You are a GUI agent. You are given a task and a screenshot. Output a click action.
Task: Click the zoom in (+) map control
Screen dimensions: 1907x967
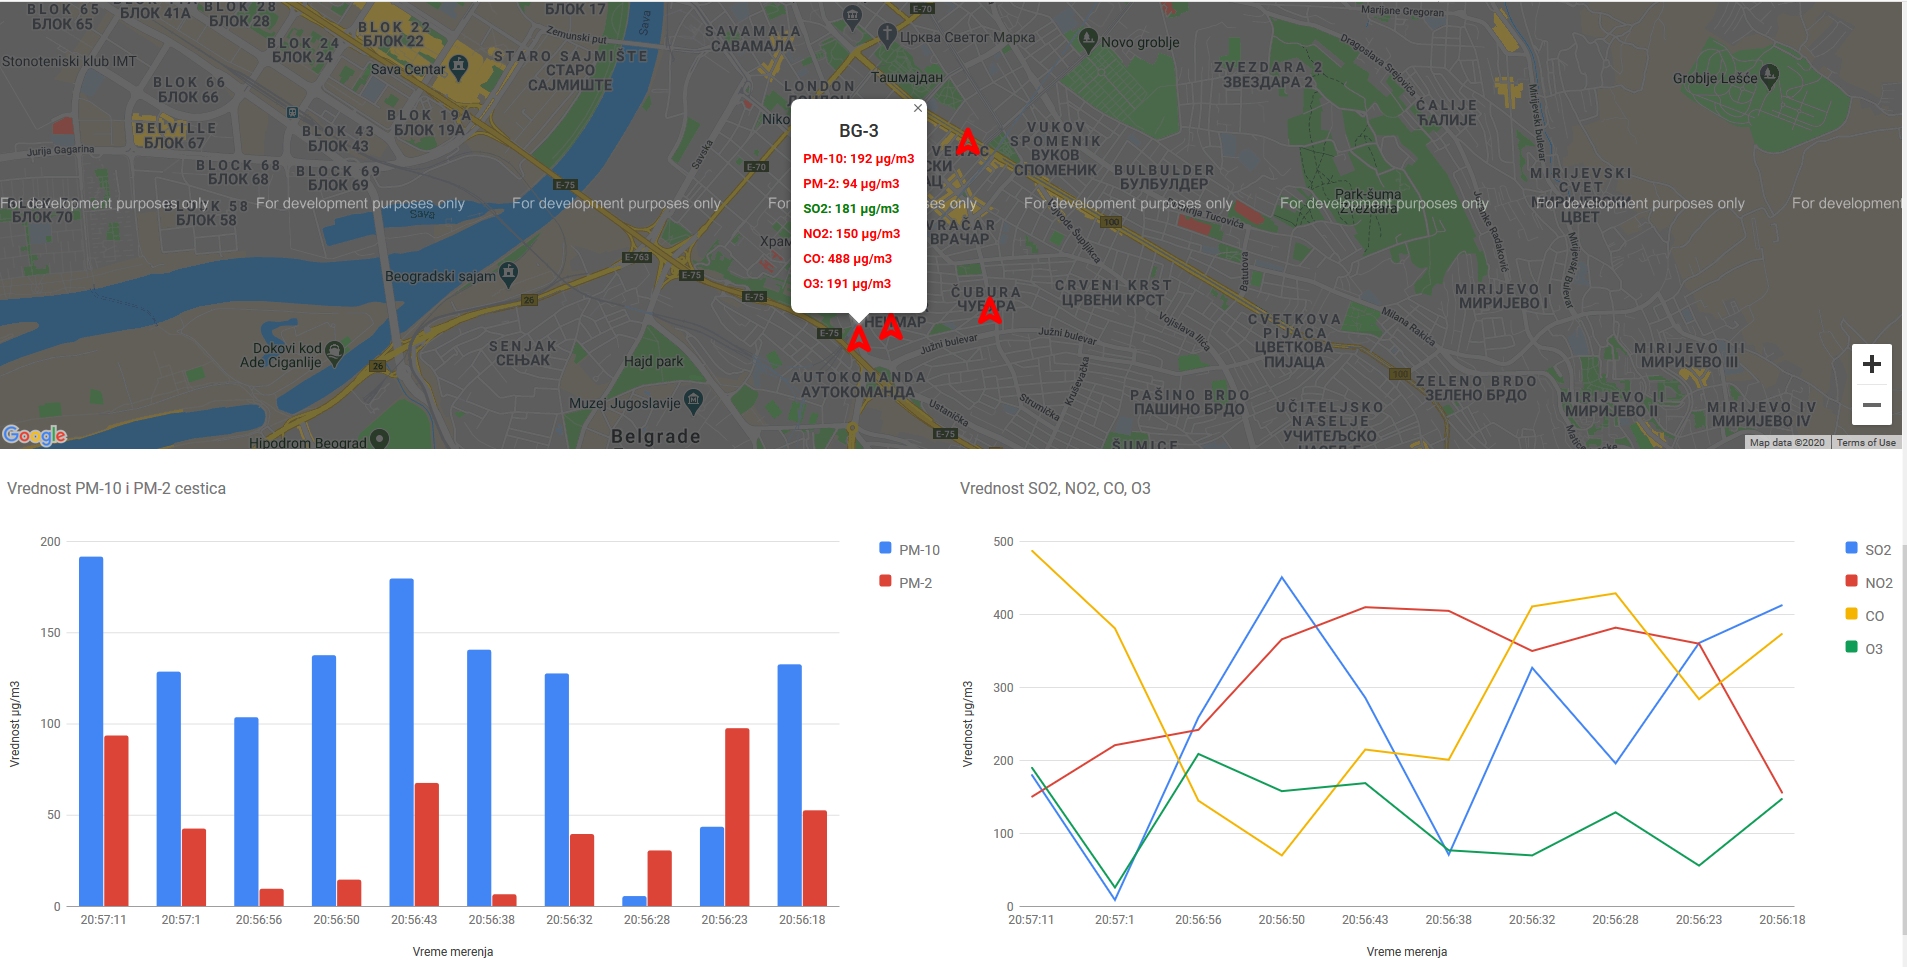click(x=1872, y=363)
